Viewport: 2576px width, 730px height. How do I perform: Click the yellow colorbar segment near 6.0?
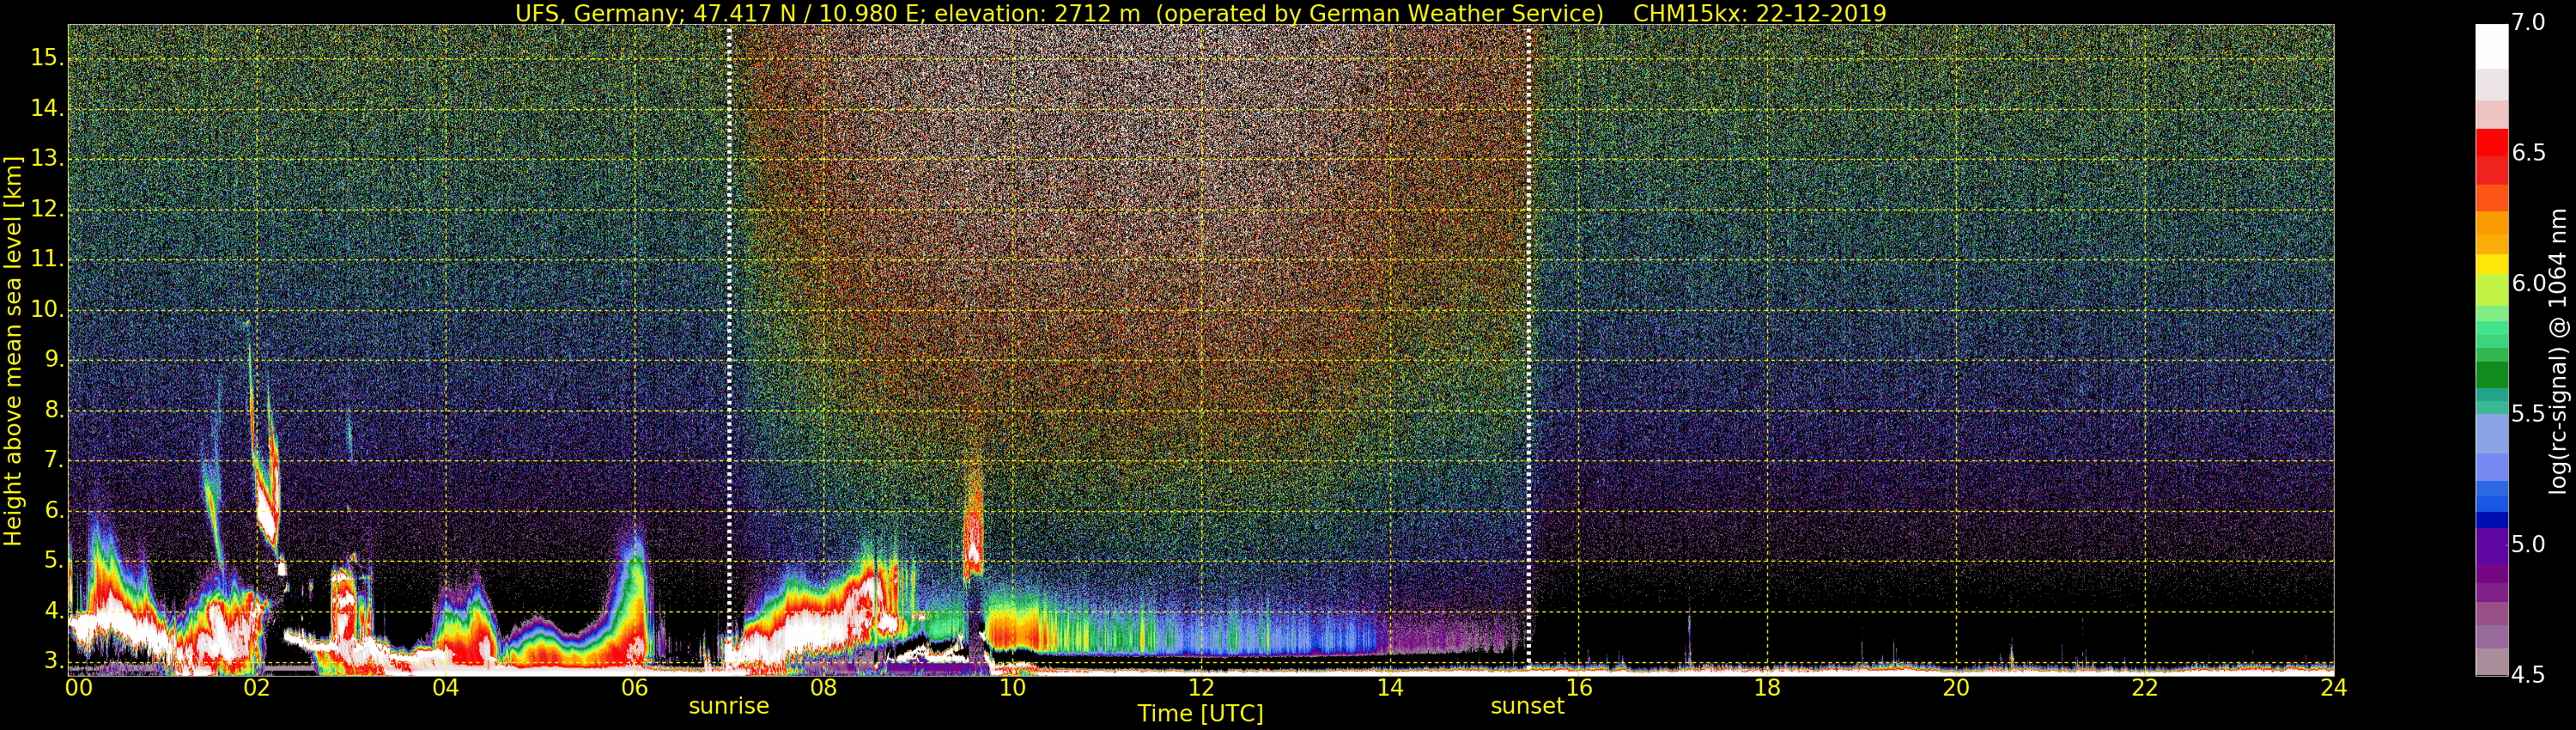2491,264
